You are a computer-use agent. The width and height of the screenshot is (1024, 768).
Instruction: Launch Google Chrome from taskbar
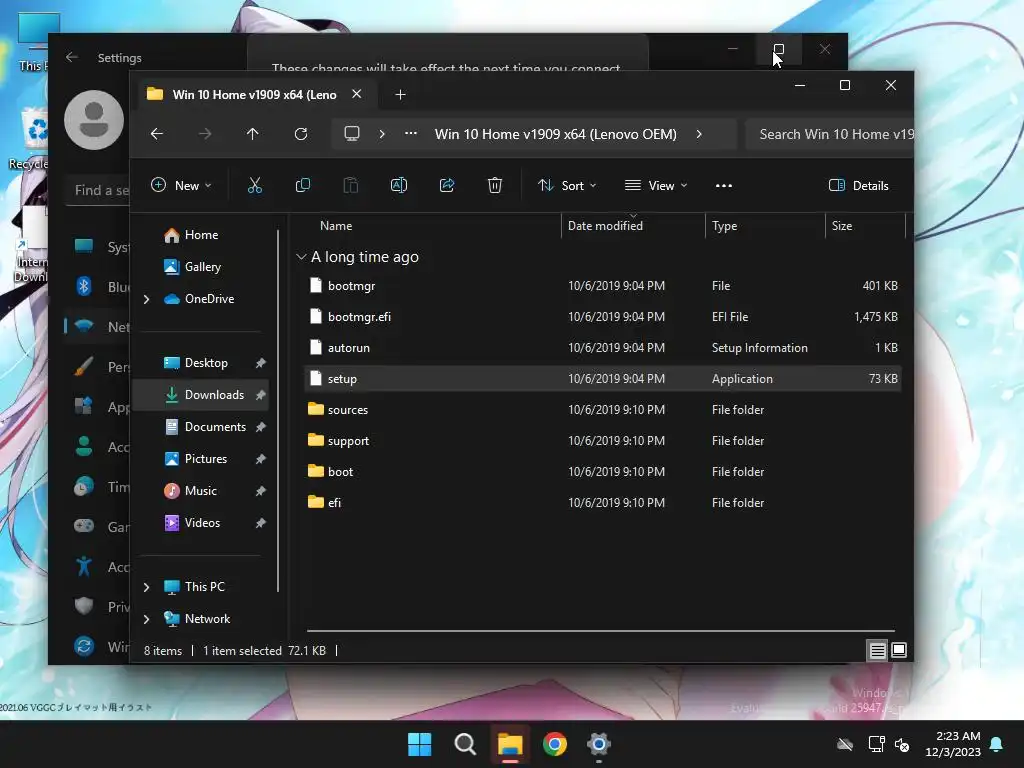554,744
